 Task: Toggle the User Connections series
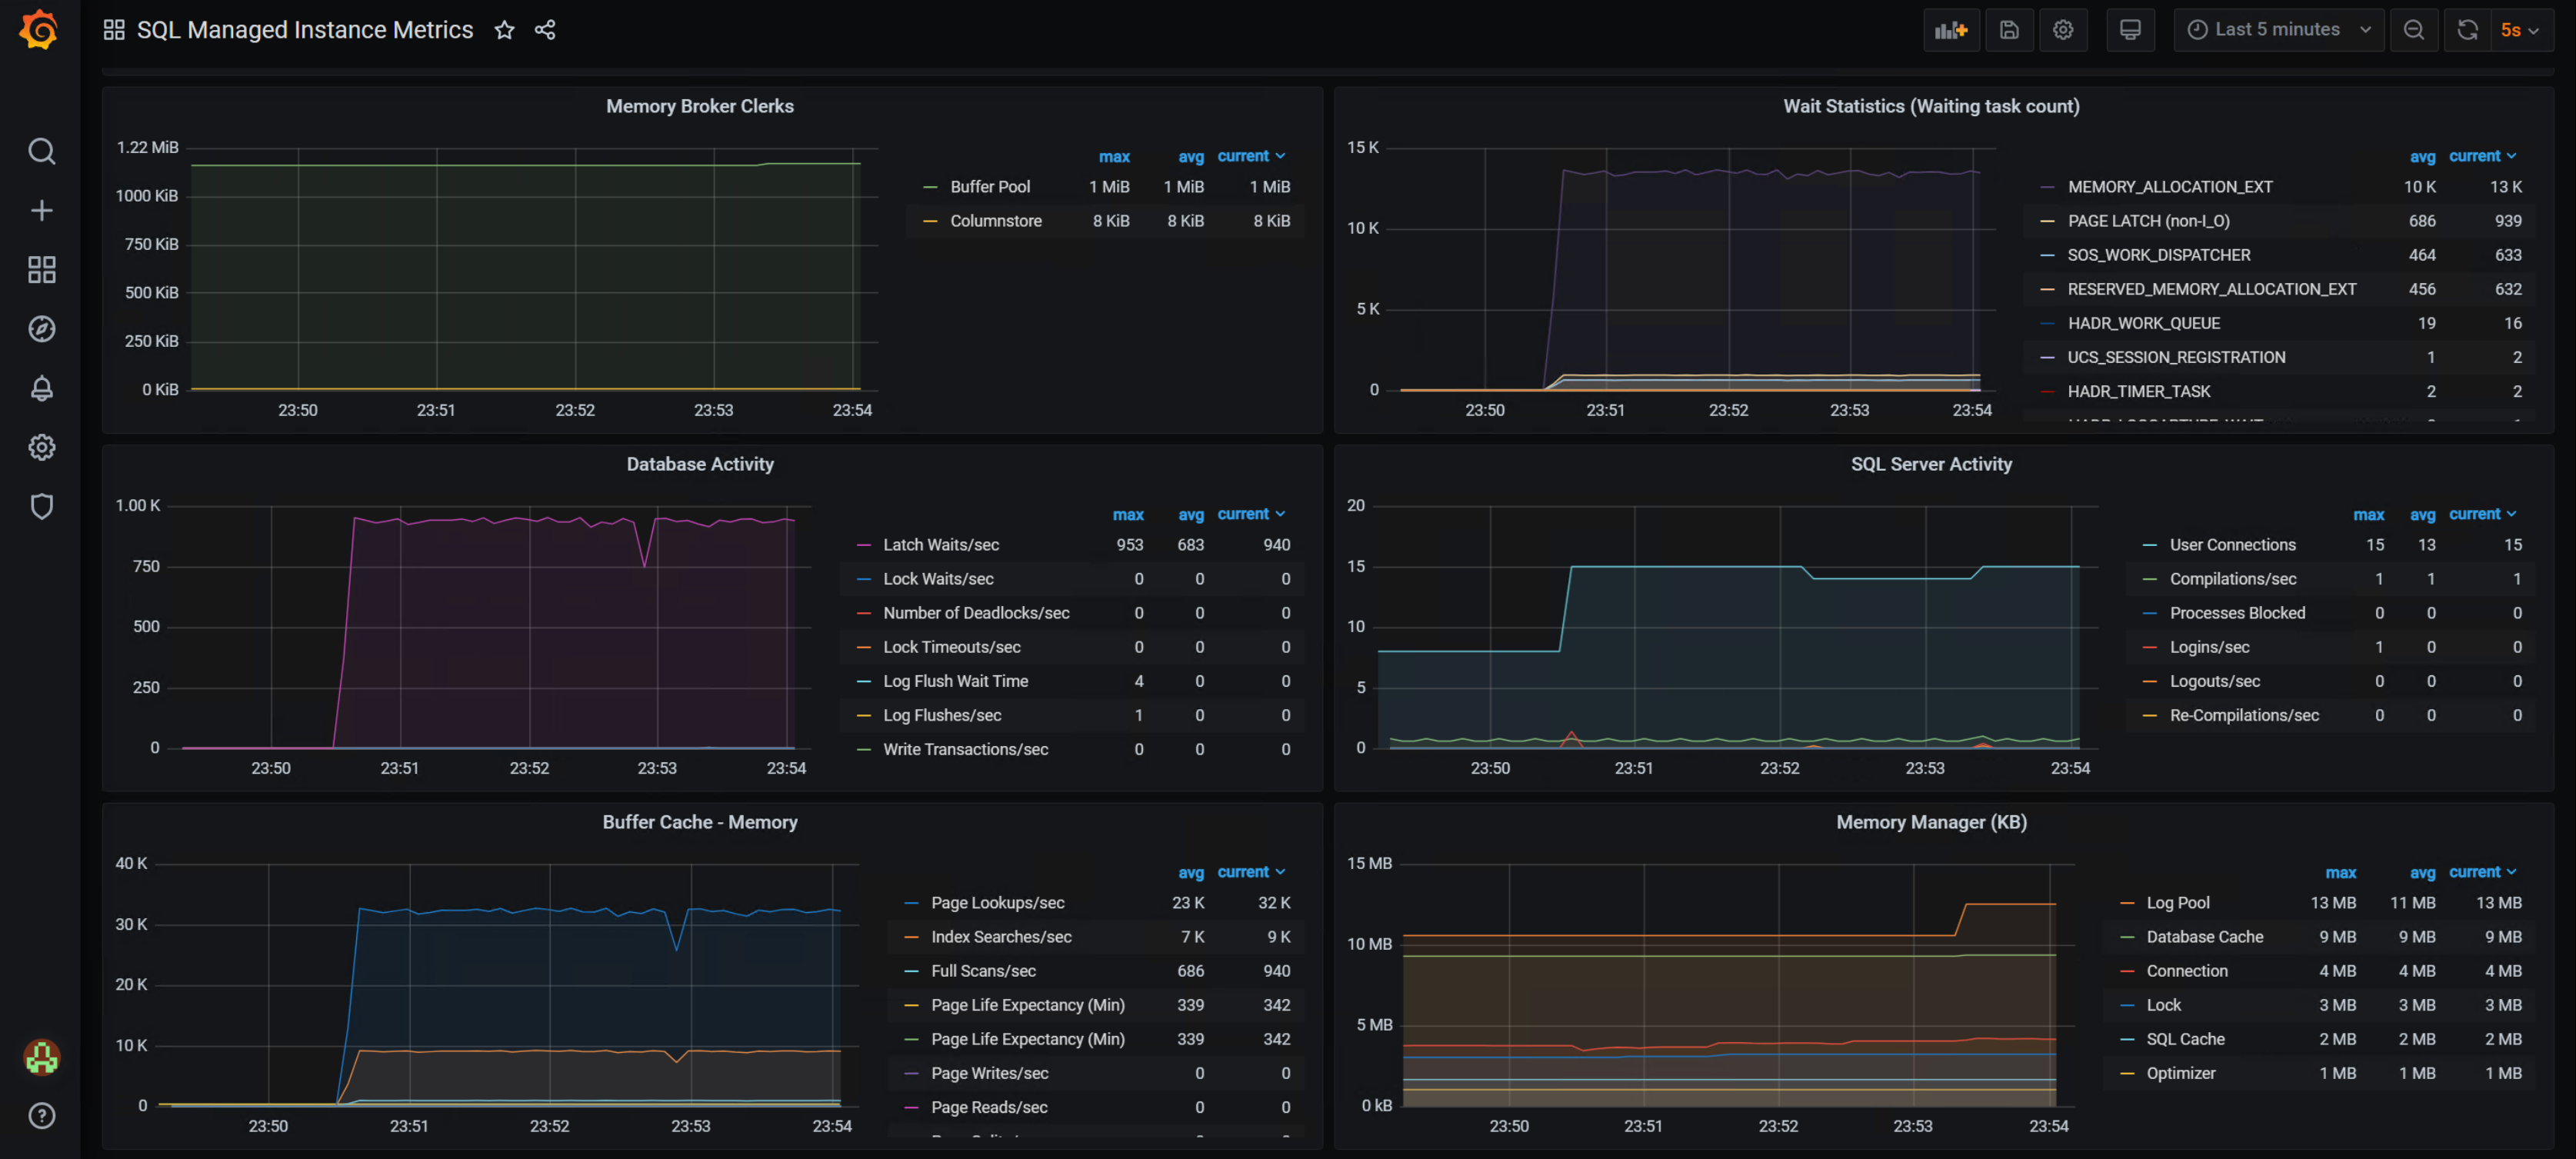pyautogui.click(x=2232, y=545)
